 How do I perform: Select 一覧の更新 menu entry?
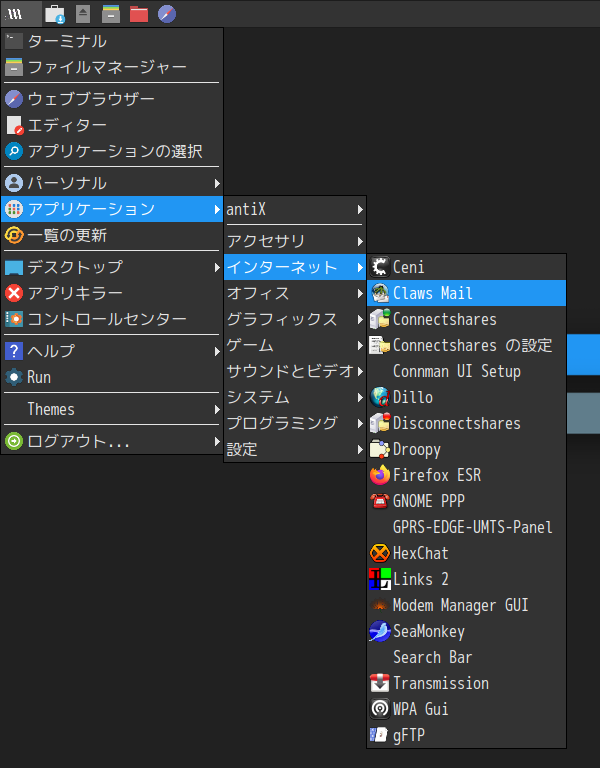click(112, 235)
